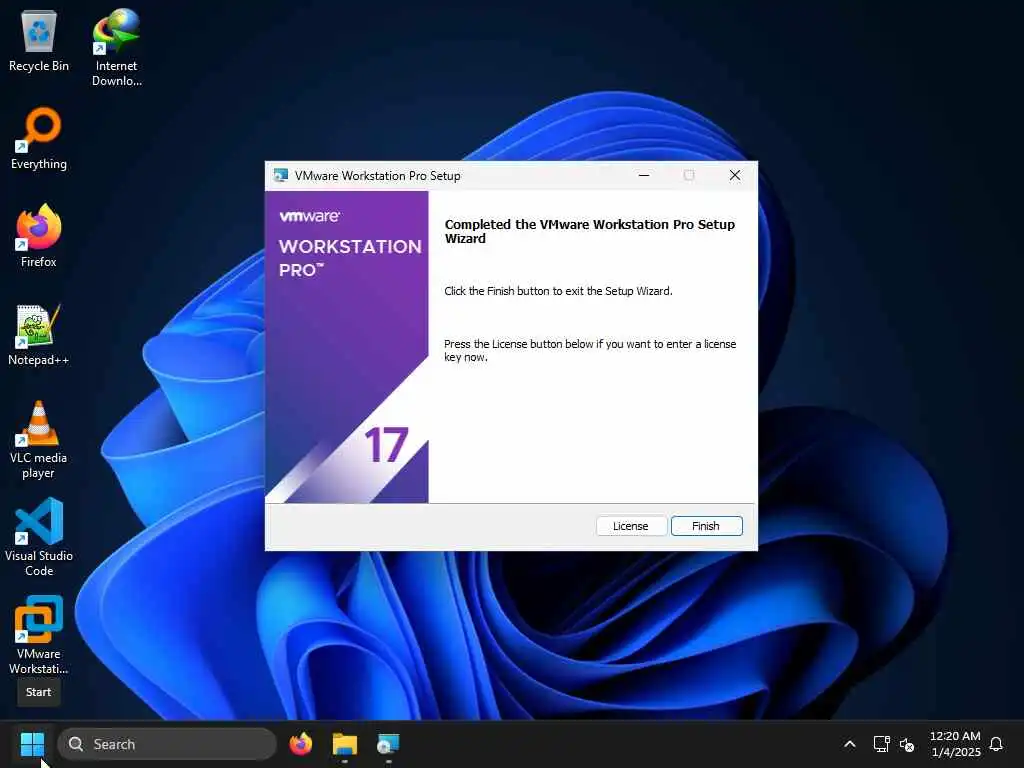Minimize the VMware Workstation Pro Setup window
Image resolution: width=1024 pixels, height=768 pixels.
pyautogui.click(x=644, y=175)
